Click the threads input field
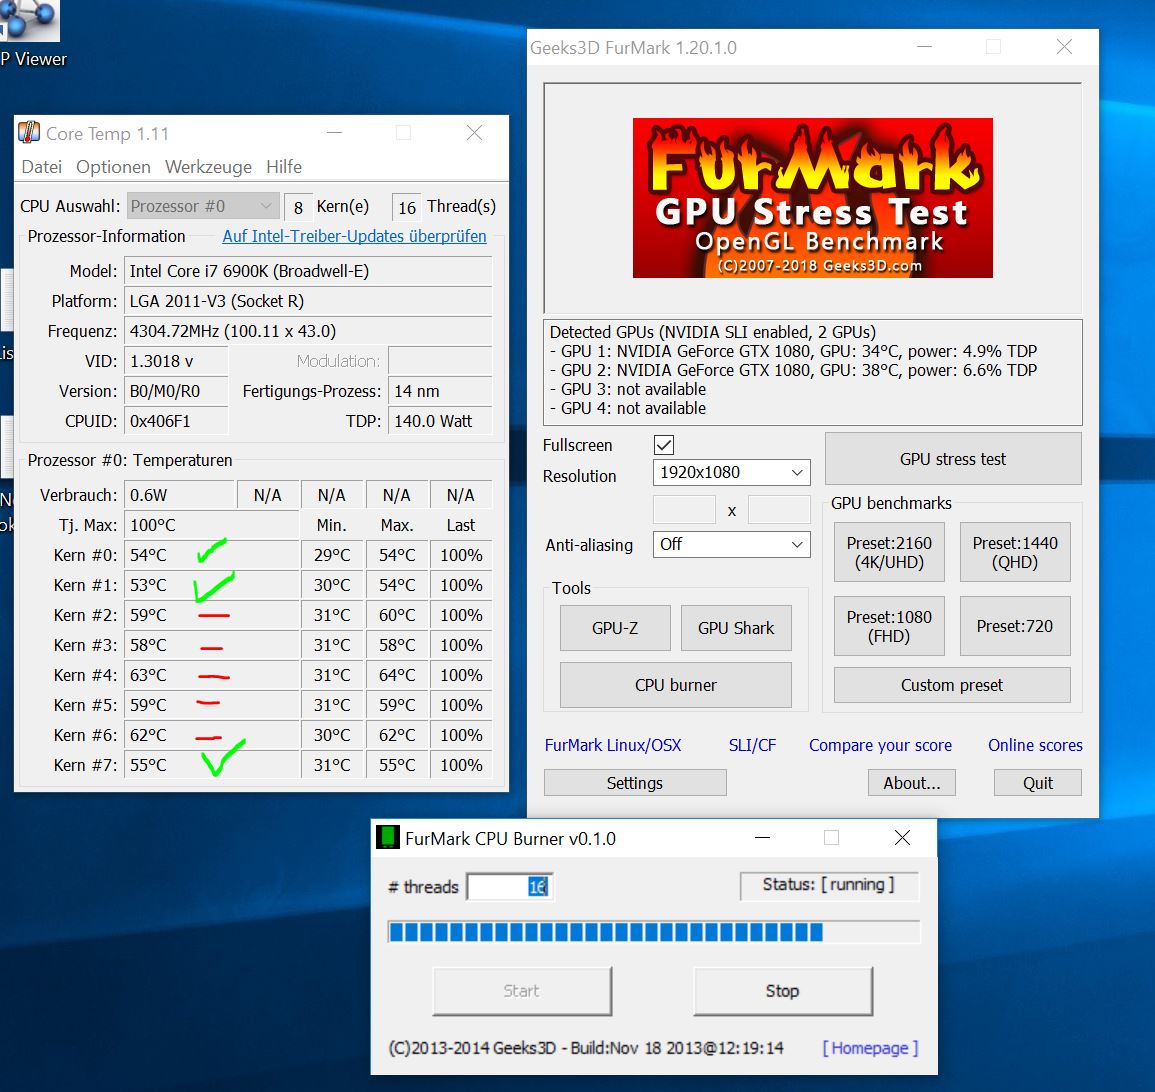 [508, 887]
